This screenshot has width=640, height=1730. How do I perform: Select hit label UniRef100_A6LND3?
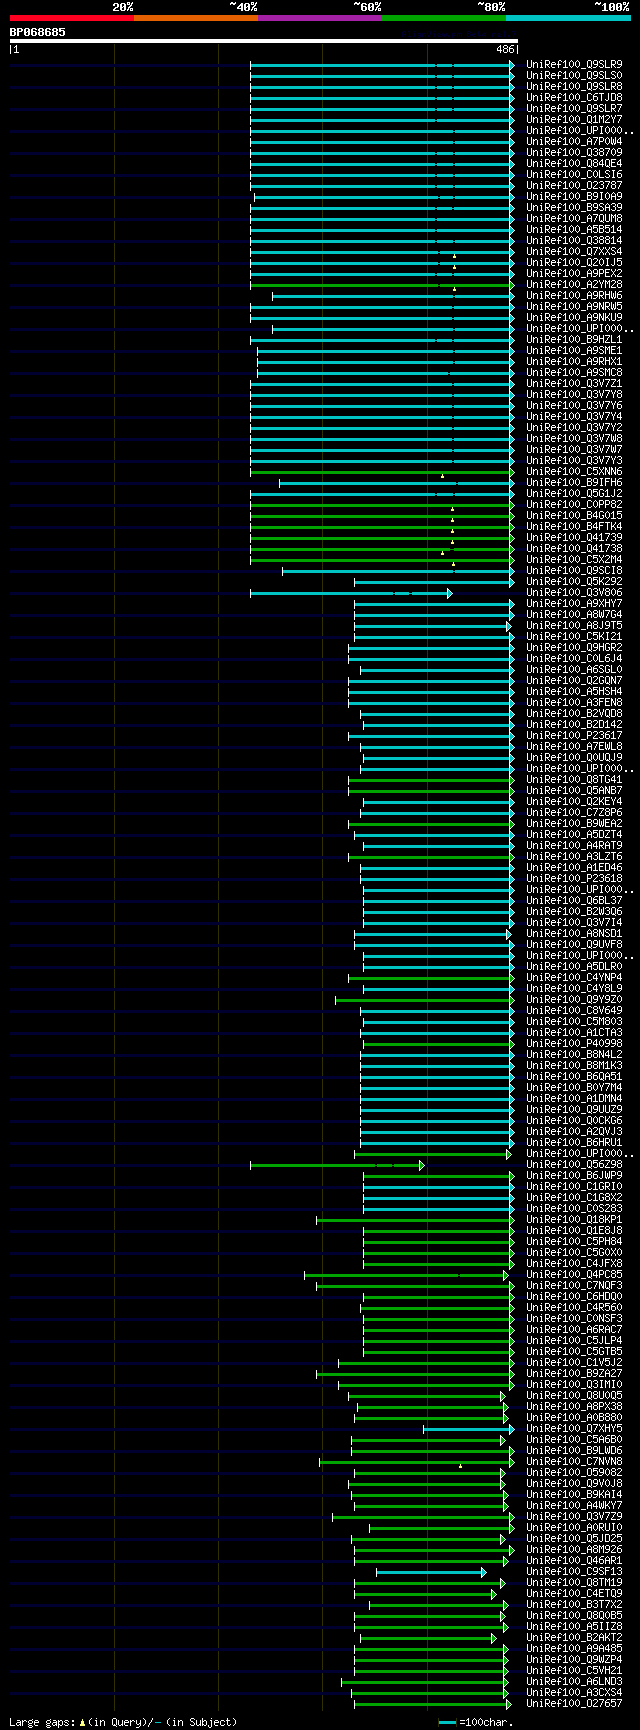[x=574, y=1682]
